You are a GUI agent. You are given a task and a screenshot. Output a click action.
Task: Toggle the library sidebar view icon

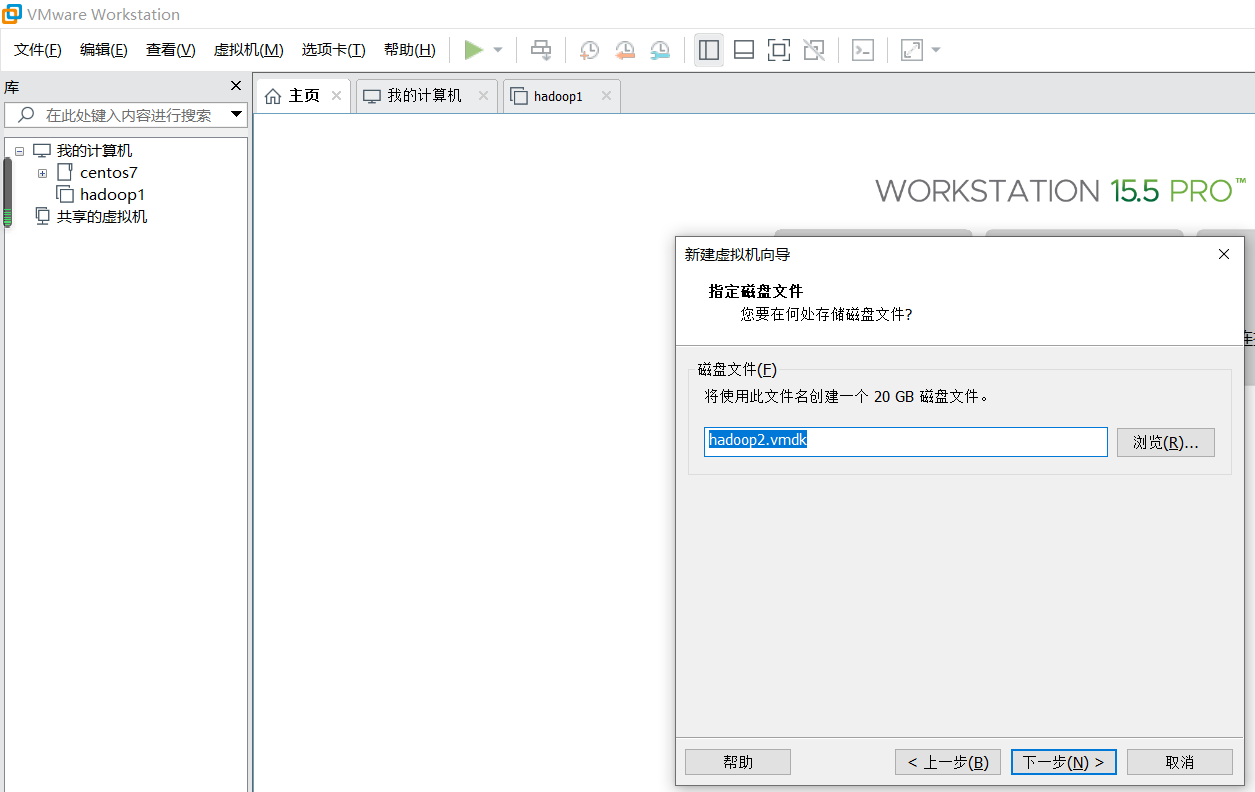(x=709, y=50)
